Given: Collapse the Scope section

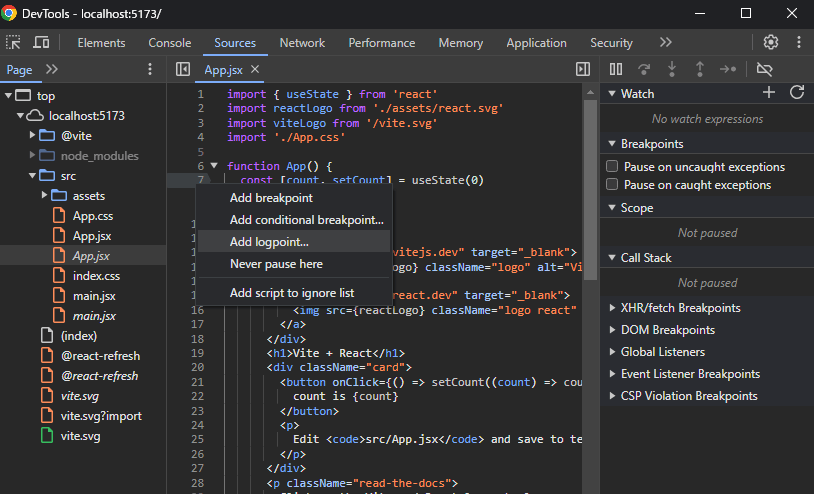Looking at the screenshot, I should pos(612,208).
